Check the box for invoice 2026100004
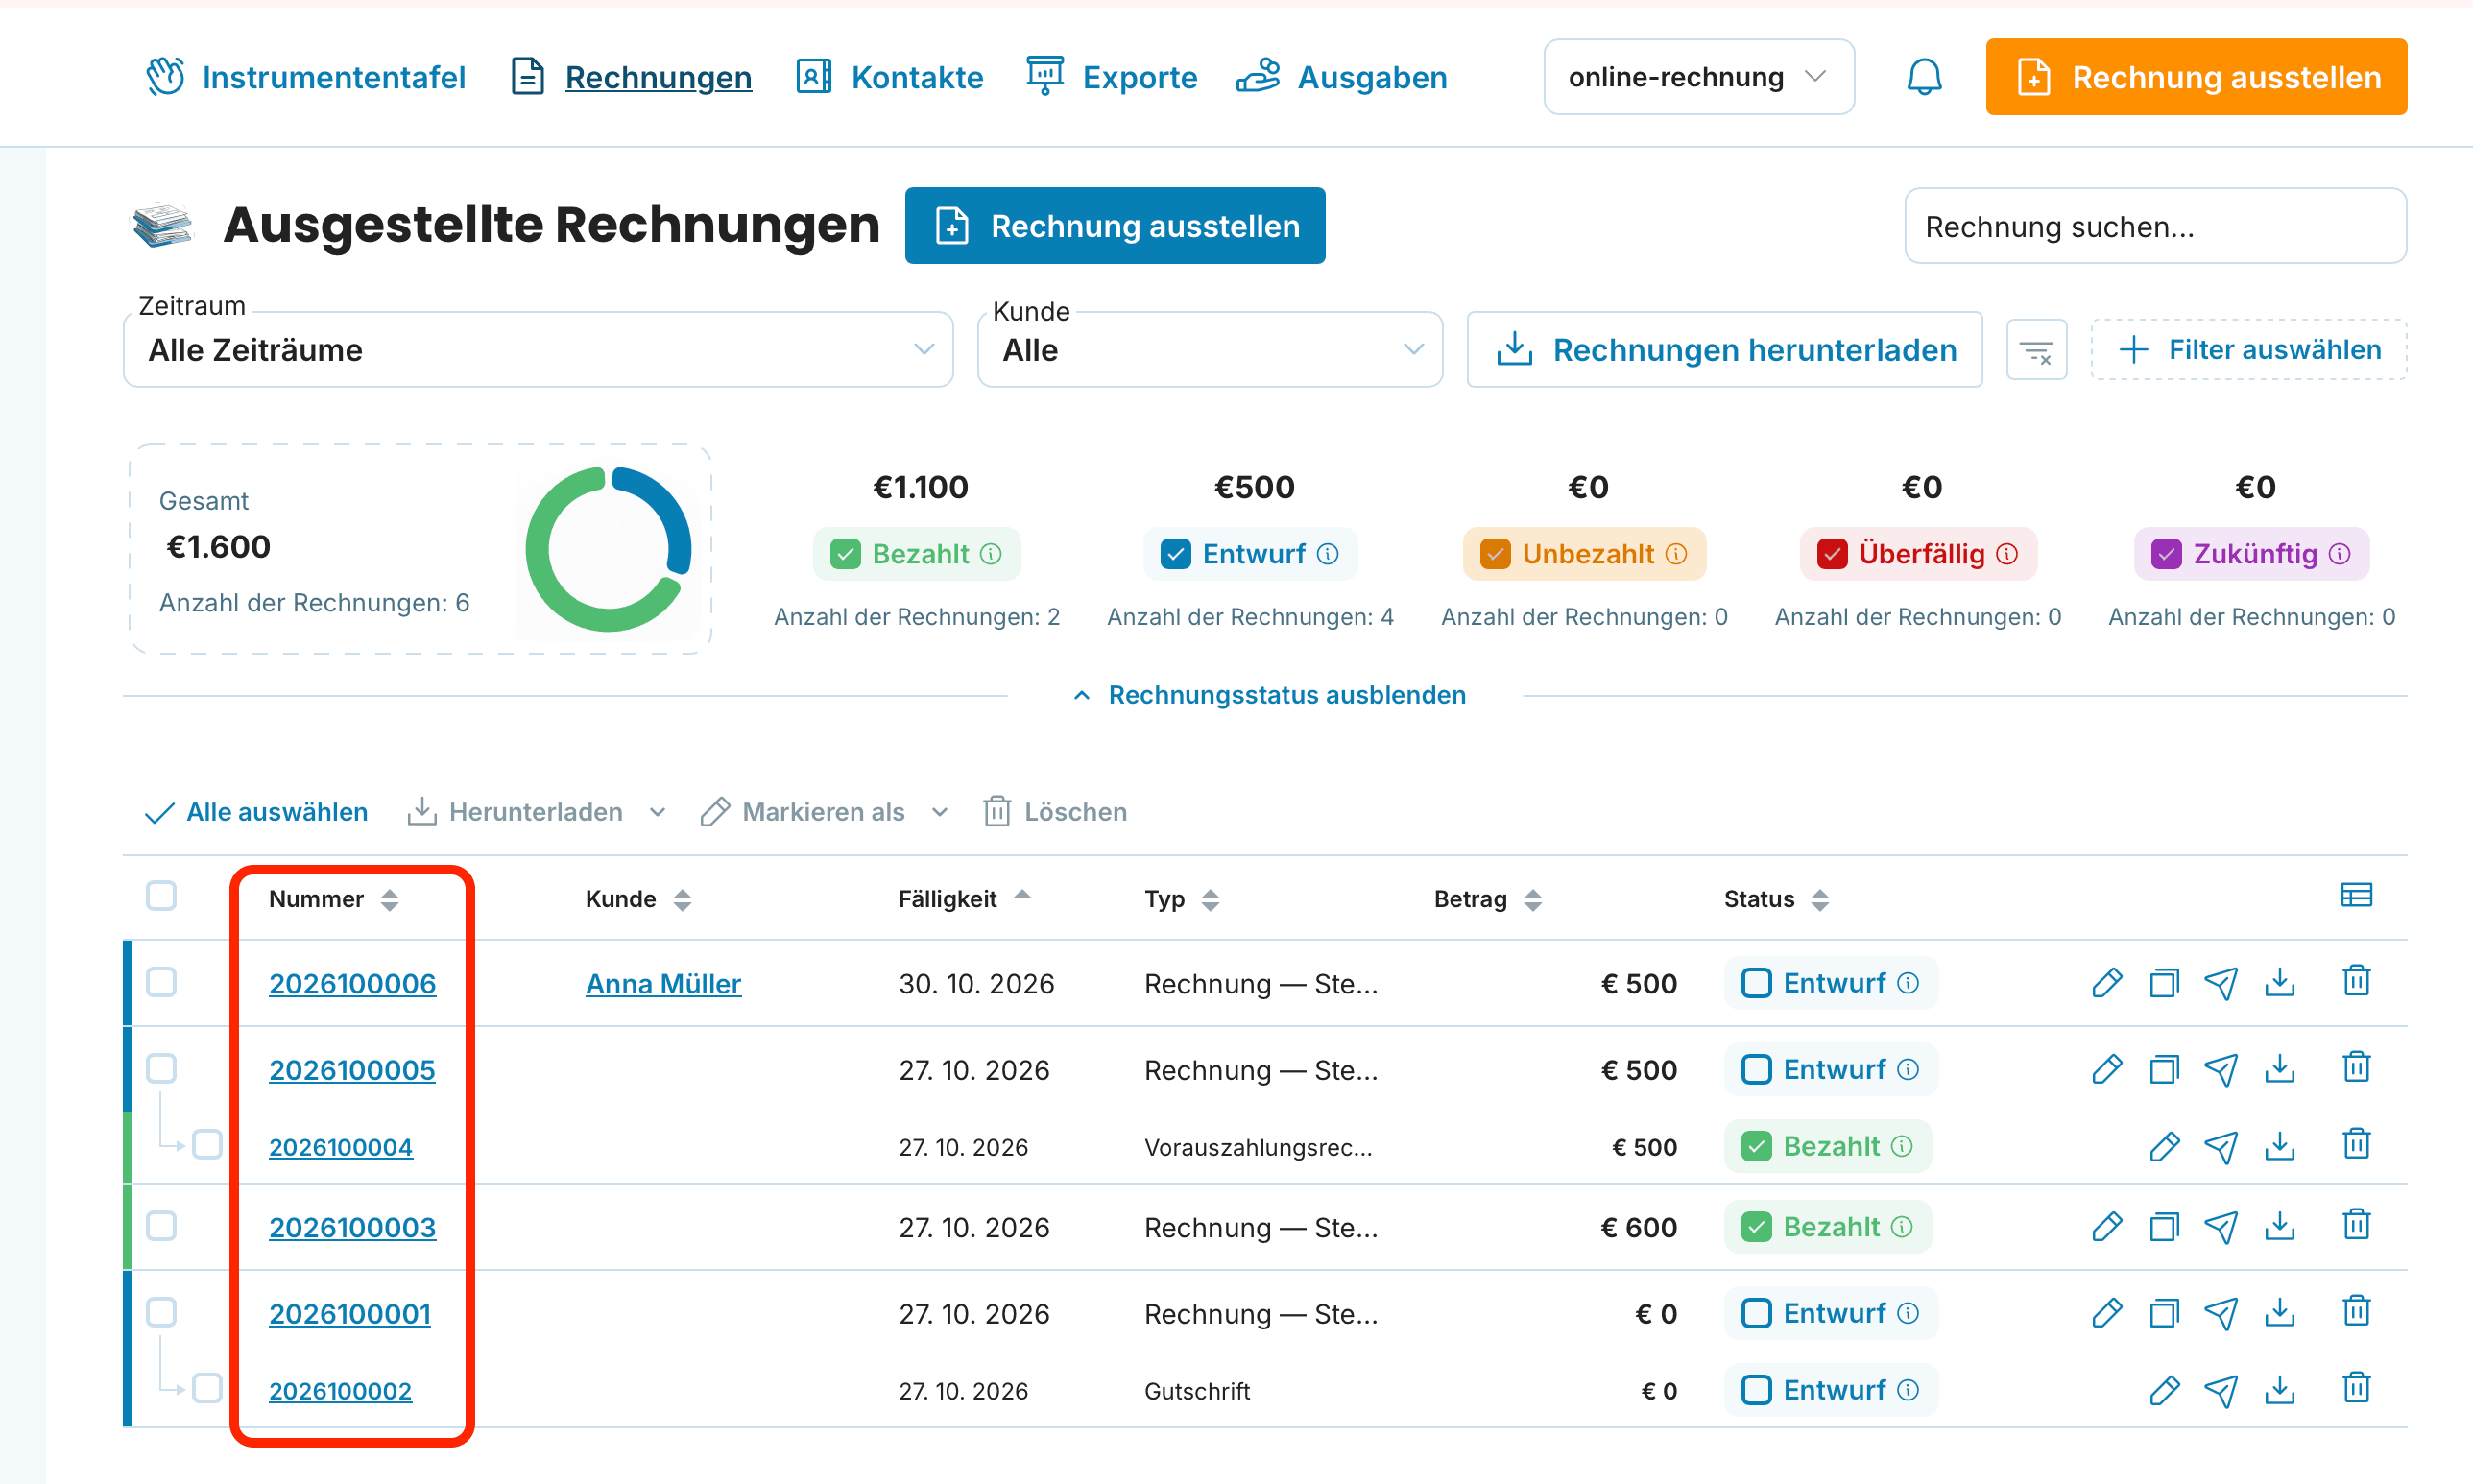Image resolution: width=2473 pixels, height=1484 pixels. point(207,1144)
